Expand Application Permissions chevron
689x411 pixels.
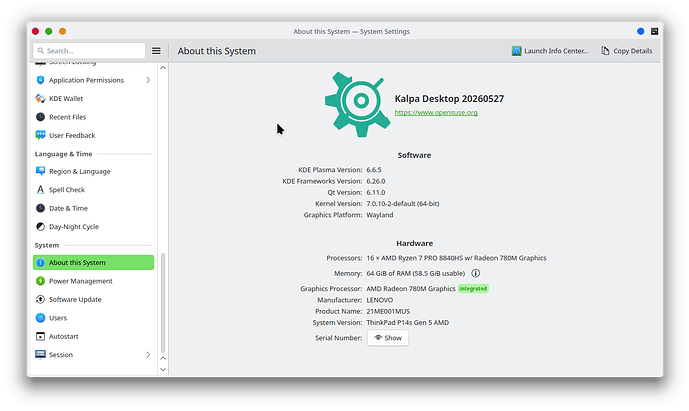tap(148, 80)
